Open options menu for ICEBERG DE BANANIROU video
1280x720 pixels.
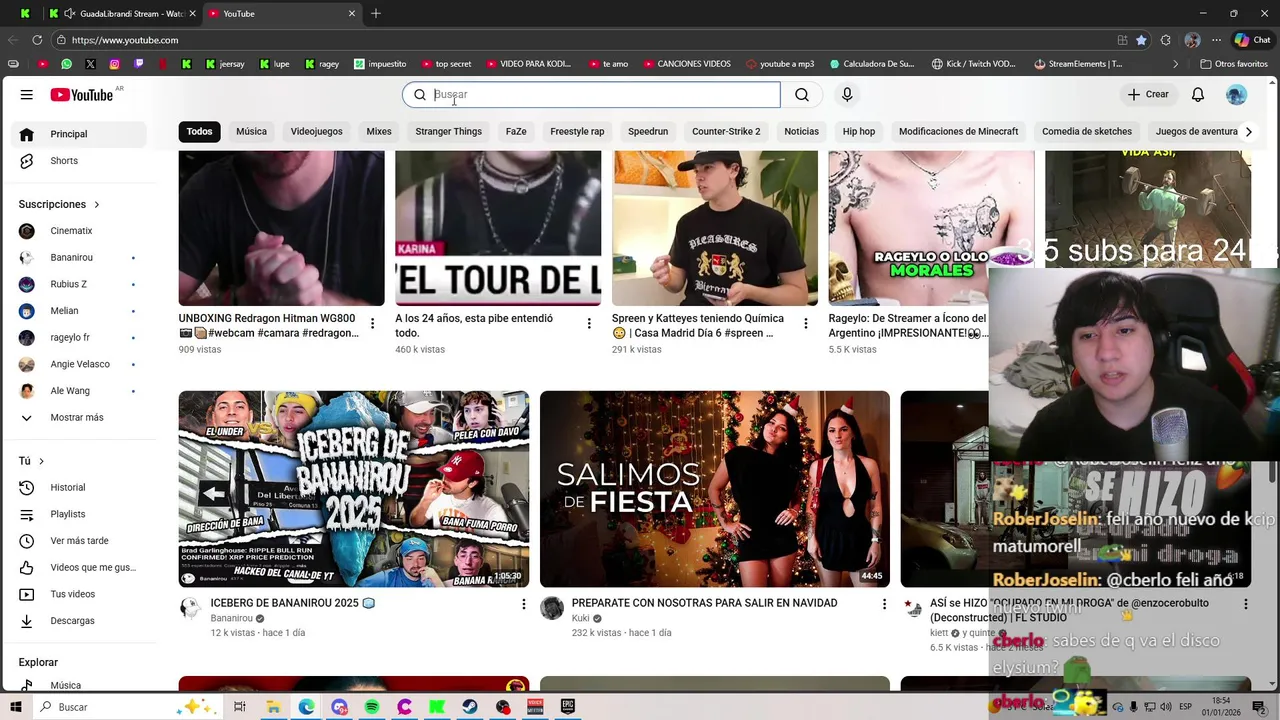pos(523,604)
